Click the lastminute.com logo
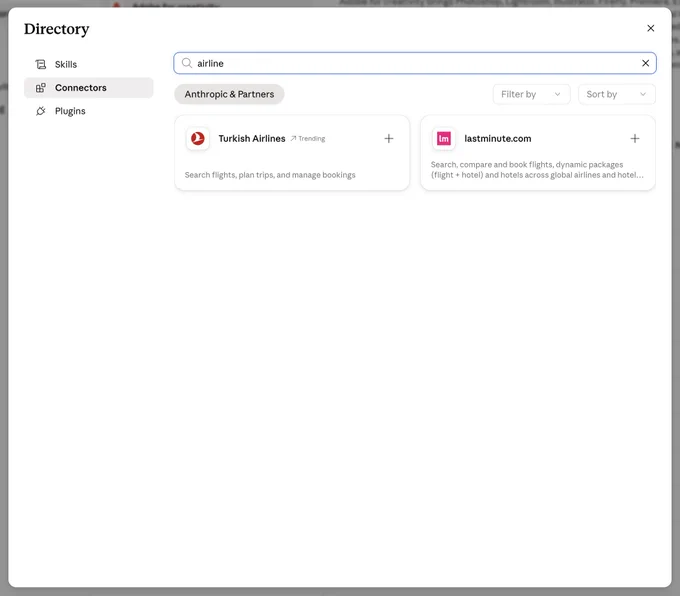The image size is (680, 596). [x=444, y=139]
